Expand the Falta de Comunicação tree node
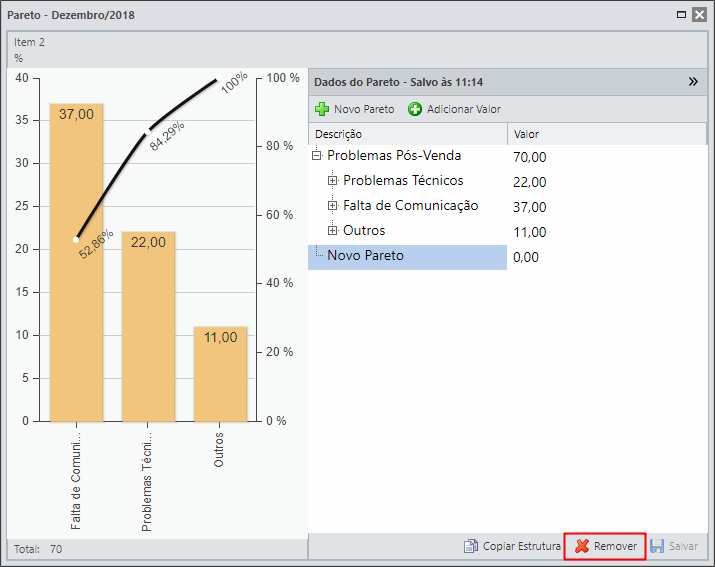 [x=332, y=206]
